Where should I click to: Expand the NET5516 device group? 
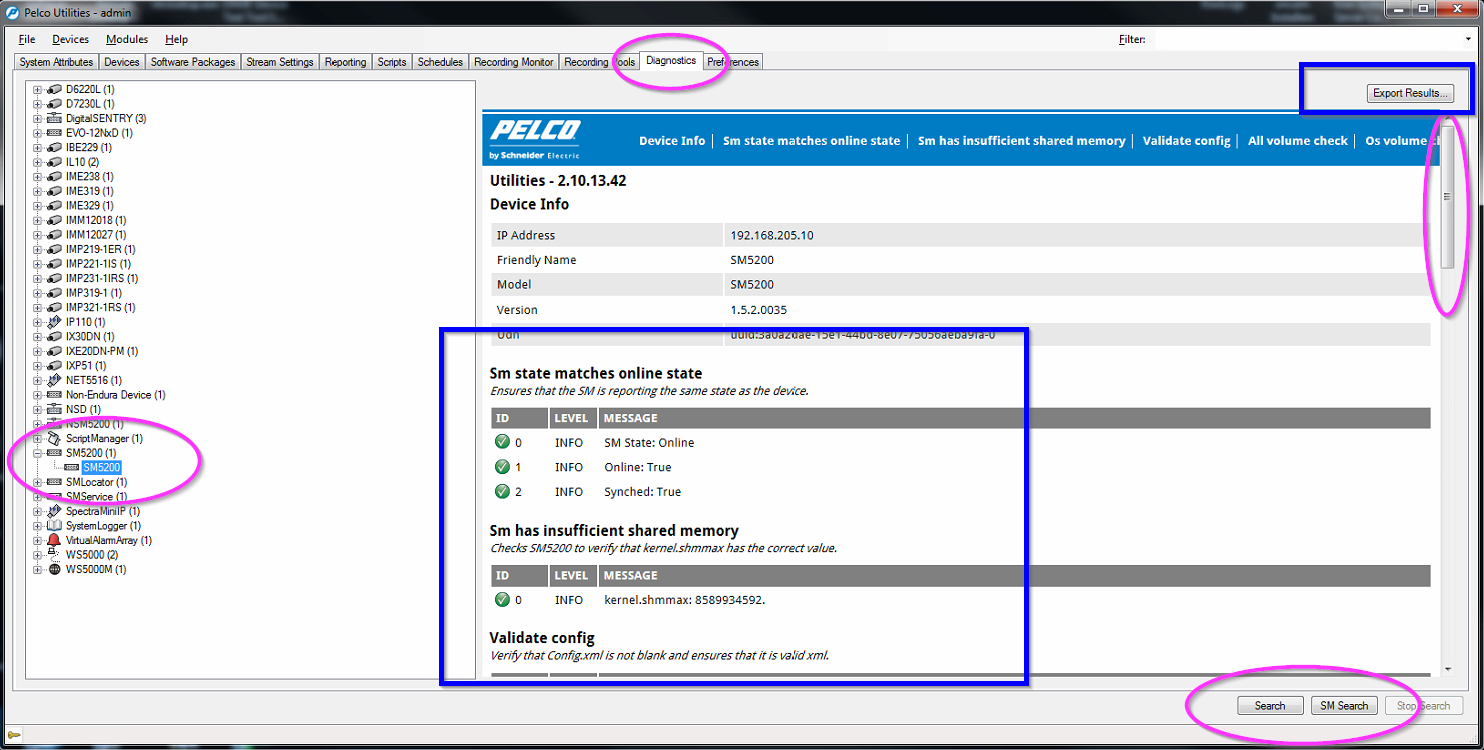(x=38, y=381)
